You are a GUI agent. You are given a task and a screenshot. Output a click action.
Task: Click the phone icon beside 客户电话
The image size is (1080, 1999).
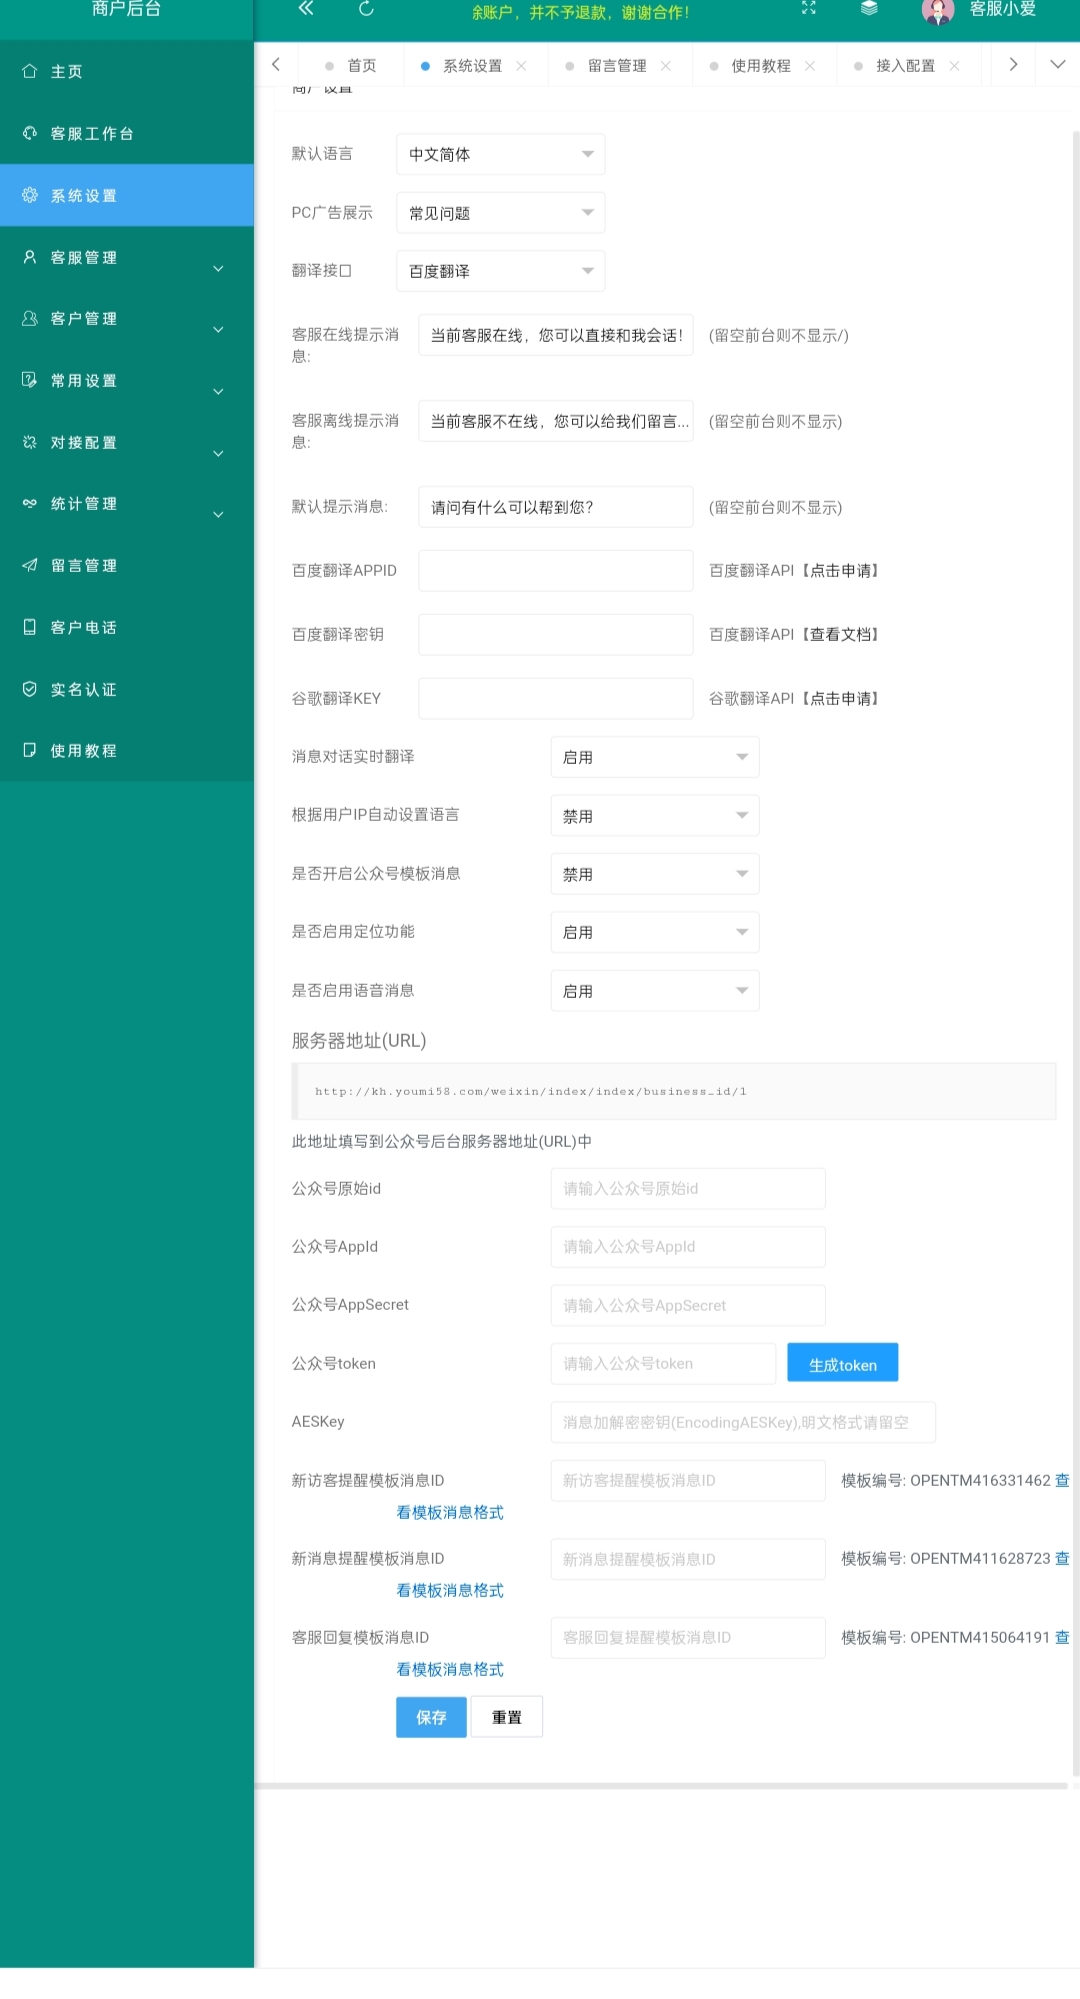[30, 627]
